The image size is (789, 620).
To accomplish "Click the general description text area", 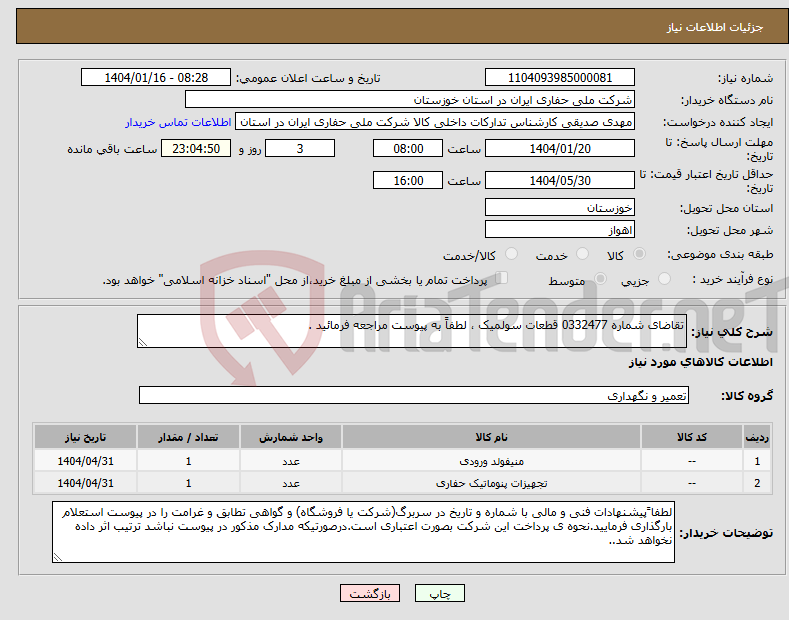I will [412, 331].
